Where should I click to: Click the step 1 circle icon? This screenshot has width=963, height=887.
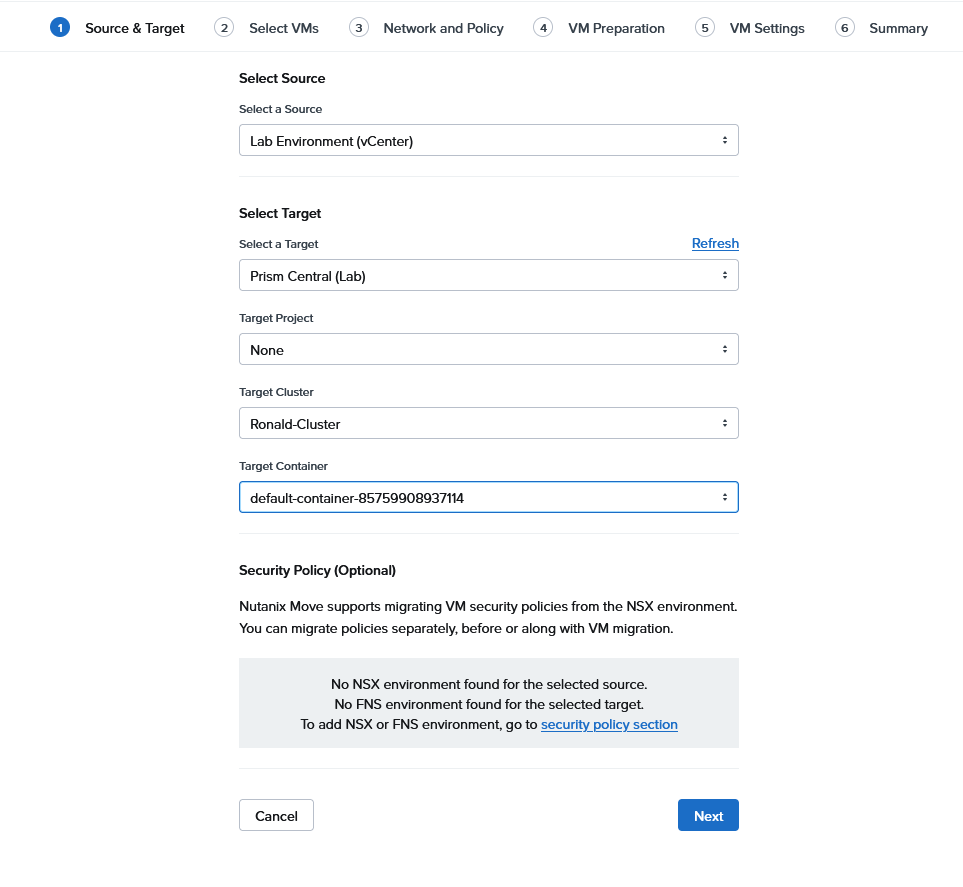60,28
